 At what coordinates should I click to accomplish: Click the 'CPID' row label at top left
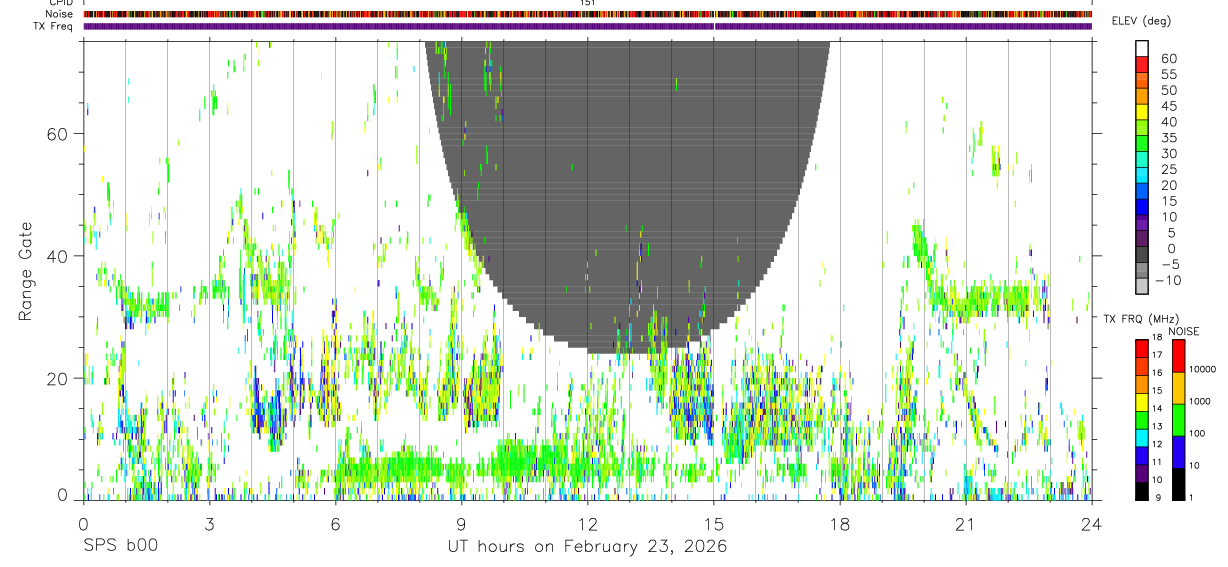59,3
